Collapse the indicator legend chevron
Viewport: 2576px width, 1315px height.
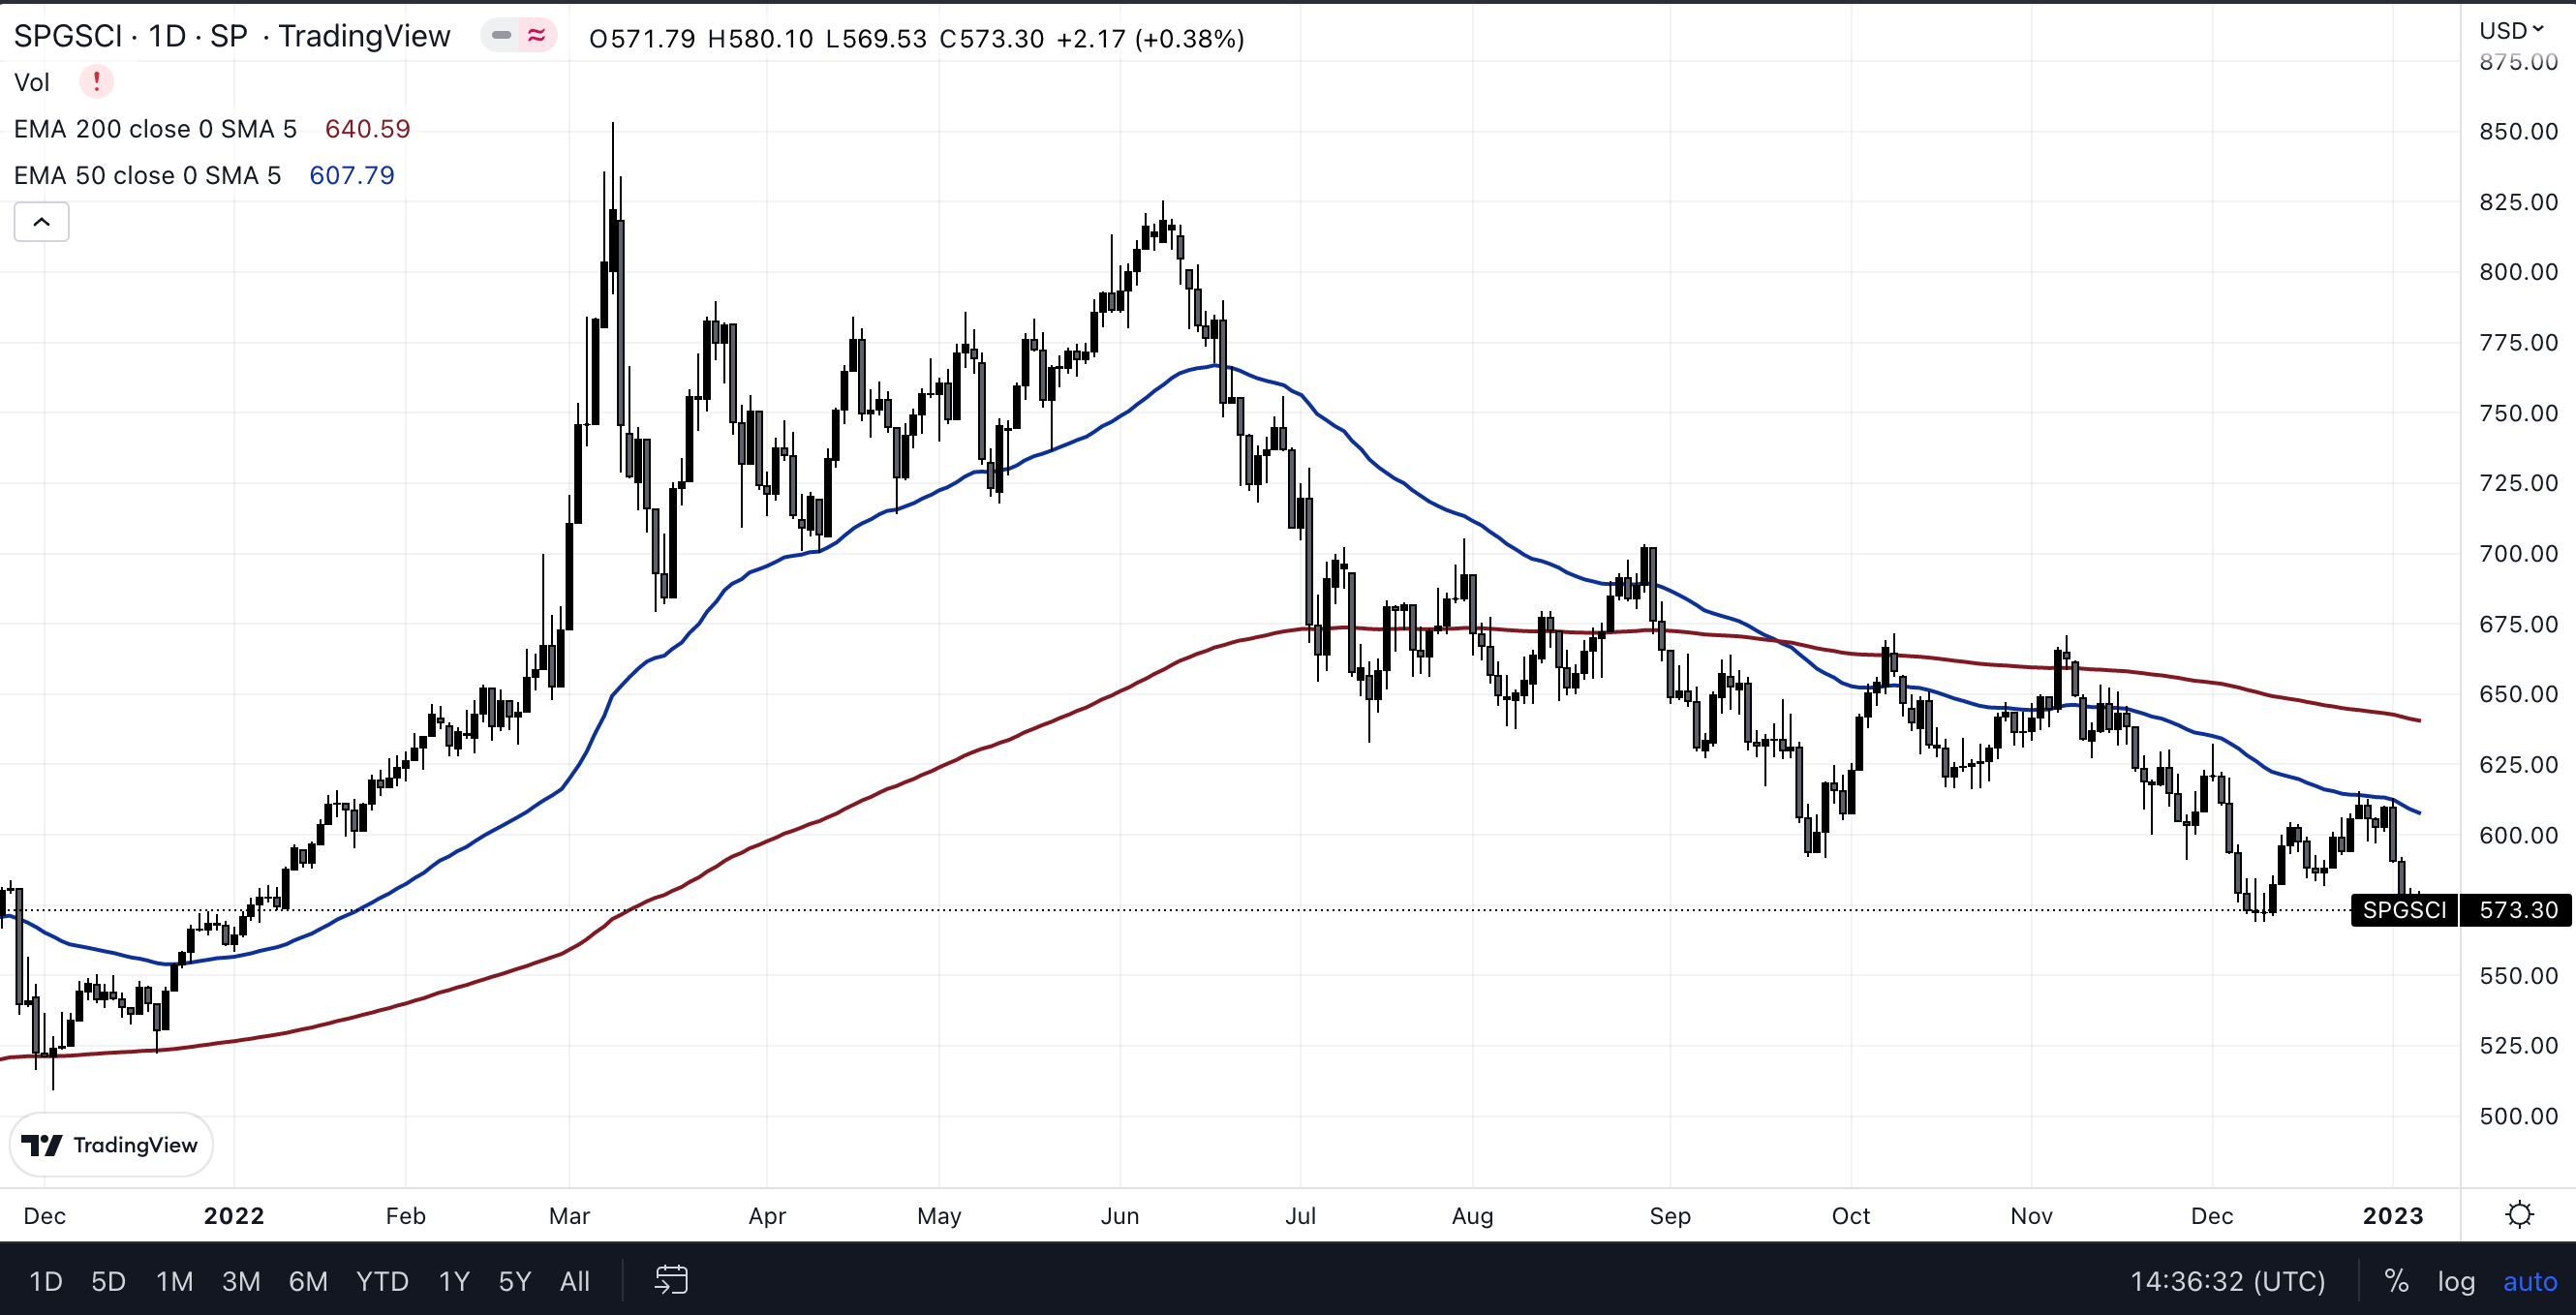(41, 222)
